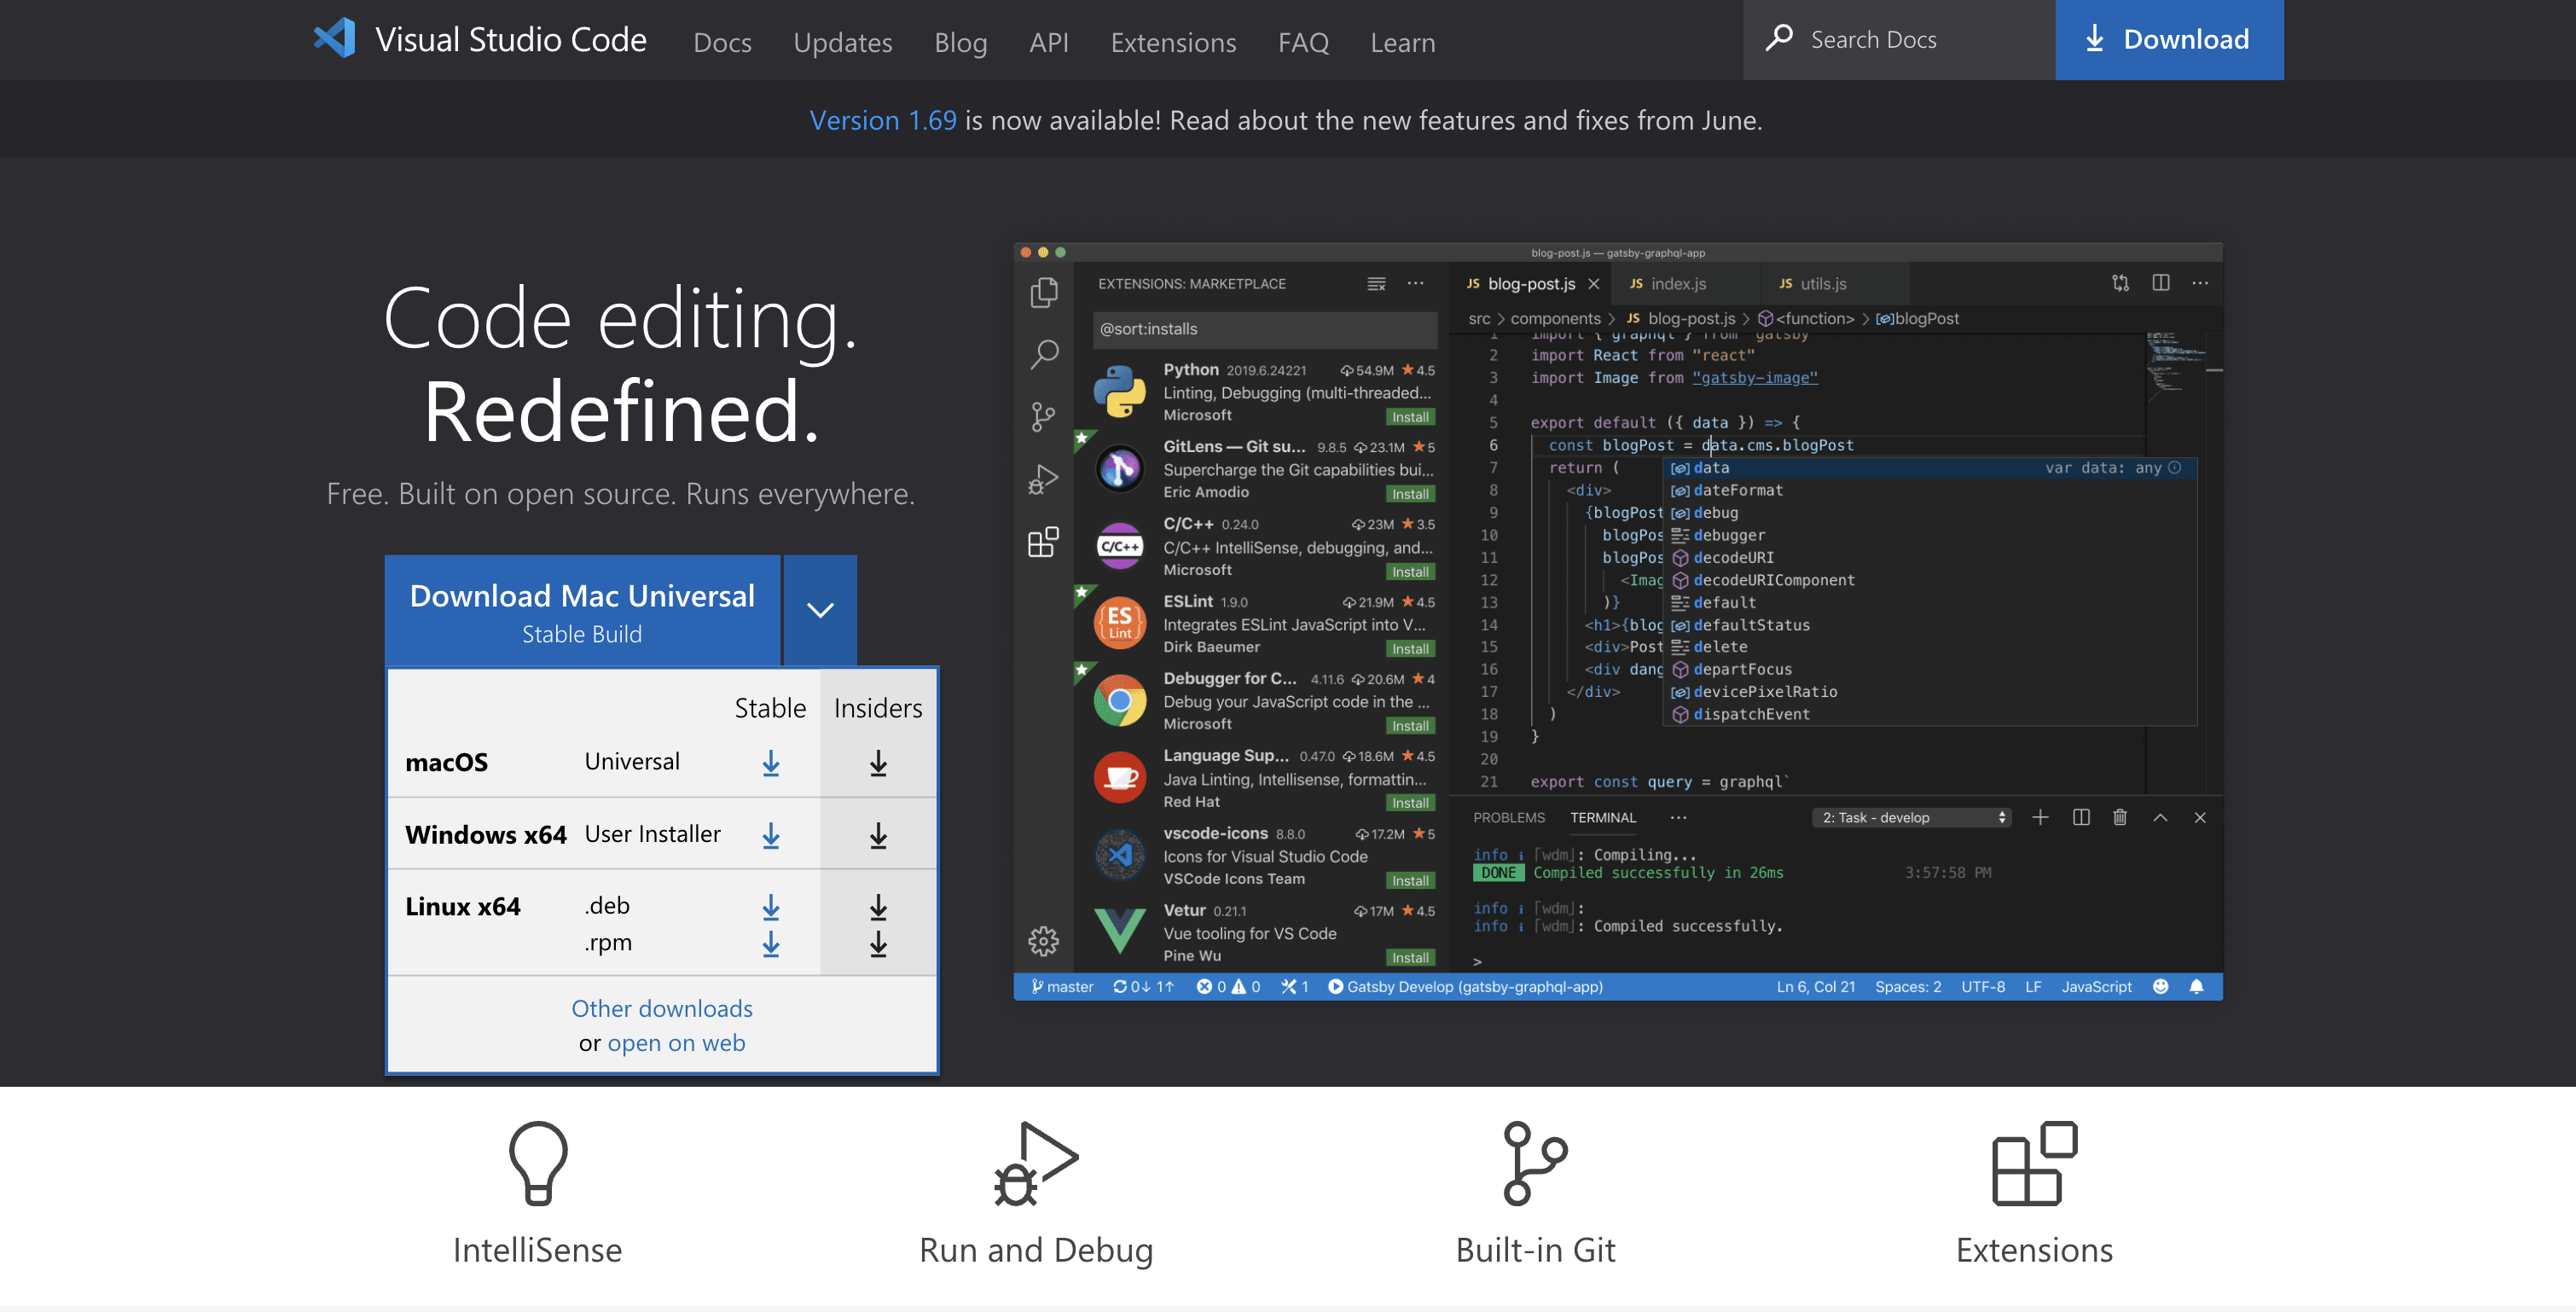Click the blue Download button in header

pyautogui.click(x=2168, y=39)
